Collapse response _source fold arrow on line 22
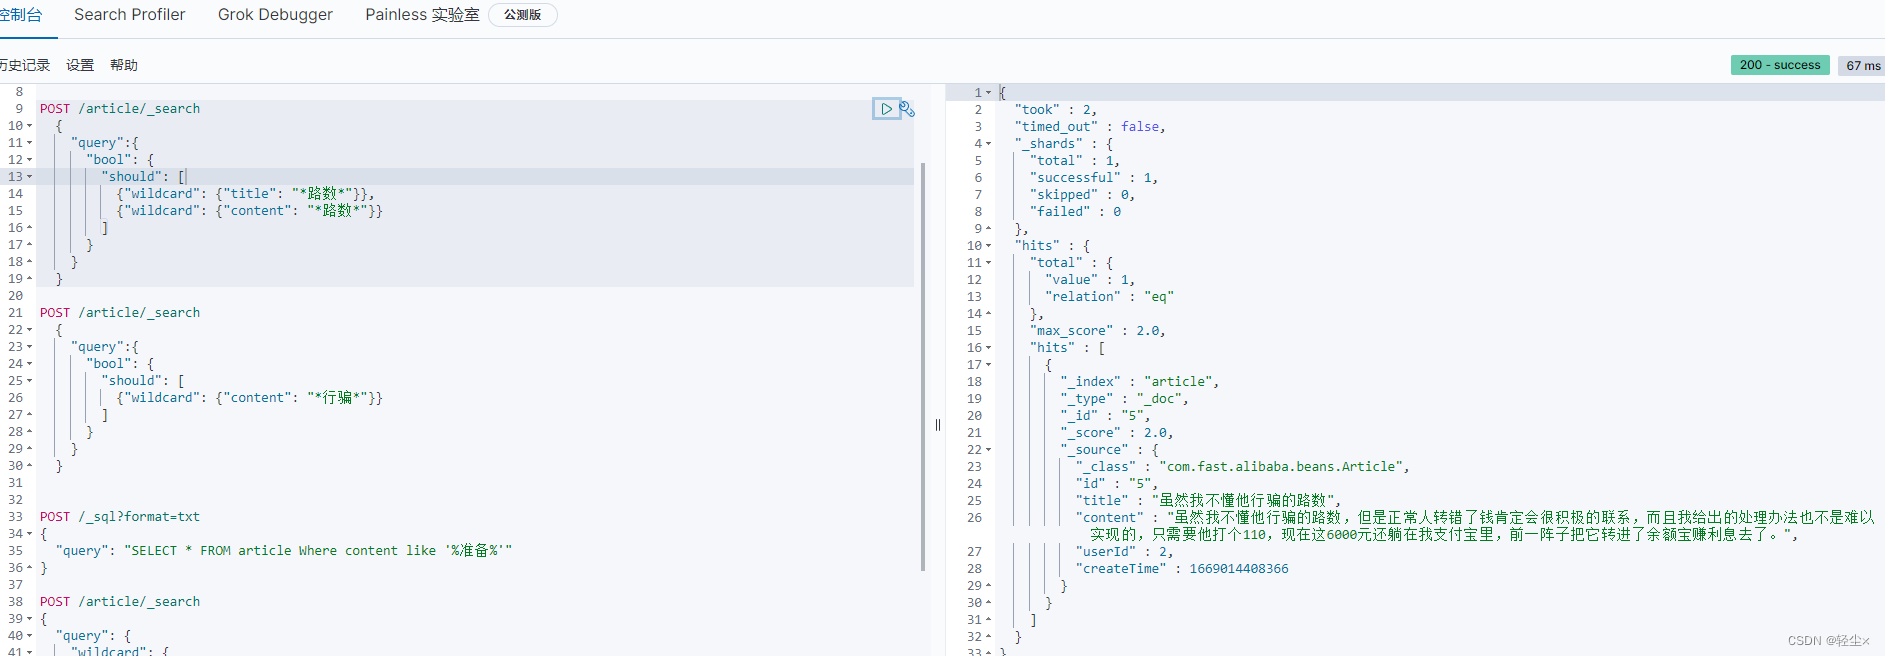Image resolution: width=1885 pixels, height=656 pixels. point(989,450)
